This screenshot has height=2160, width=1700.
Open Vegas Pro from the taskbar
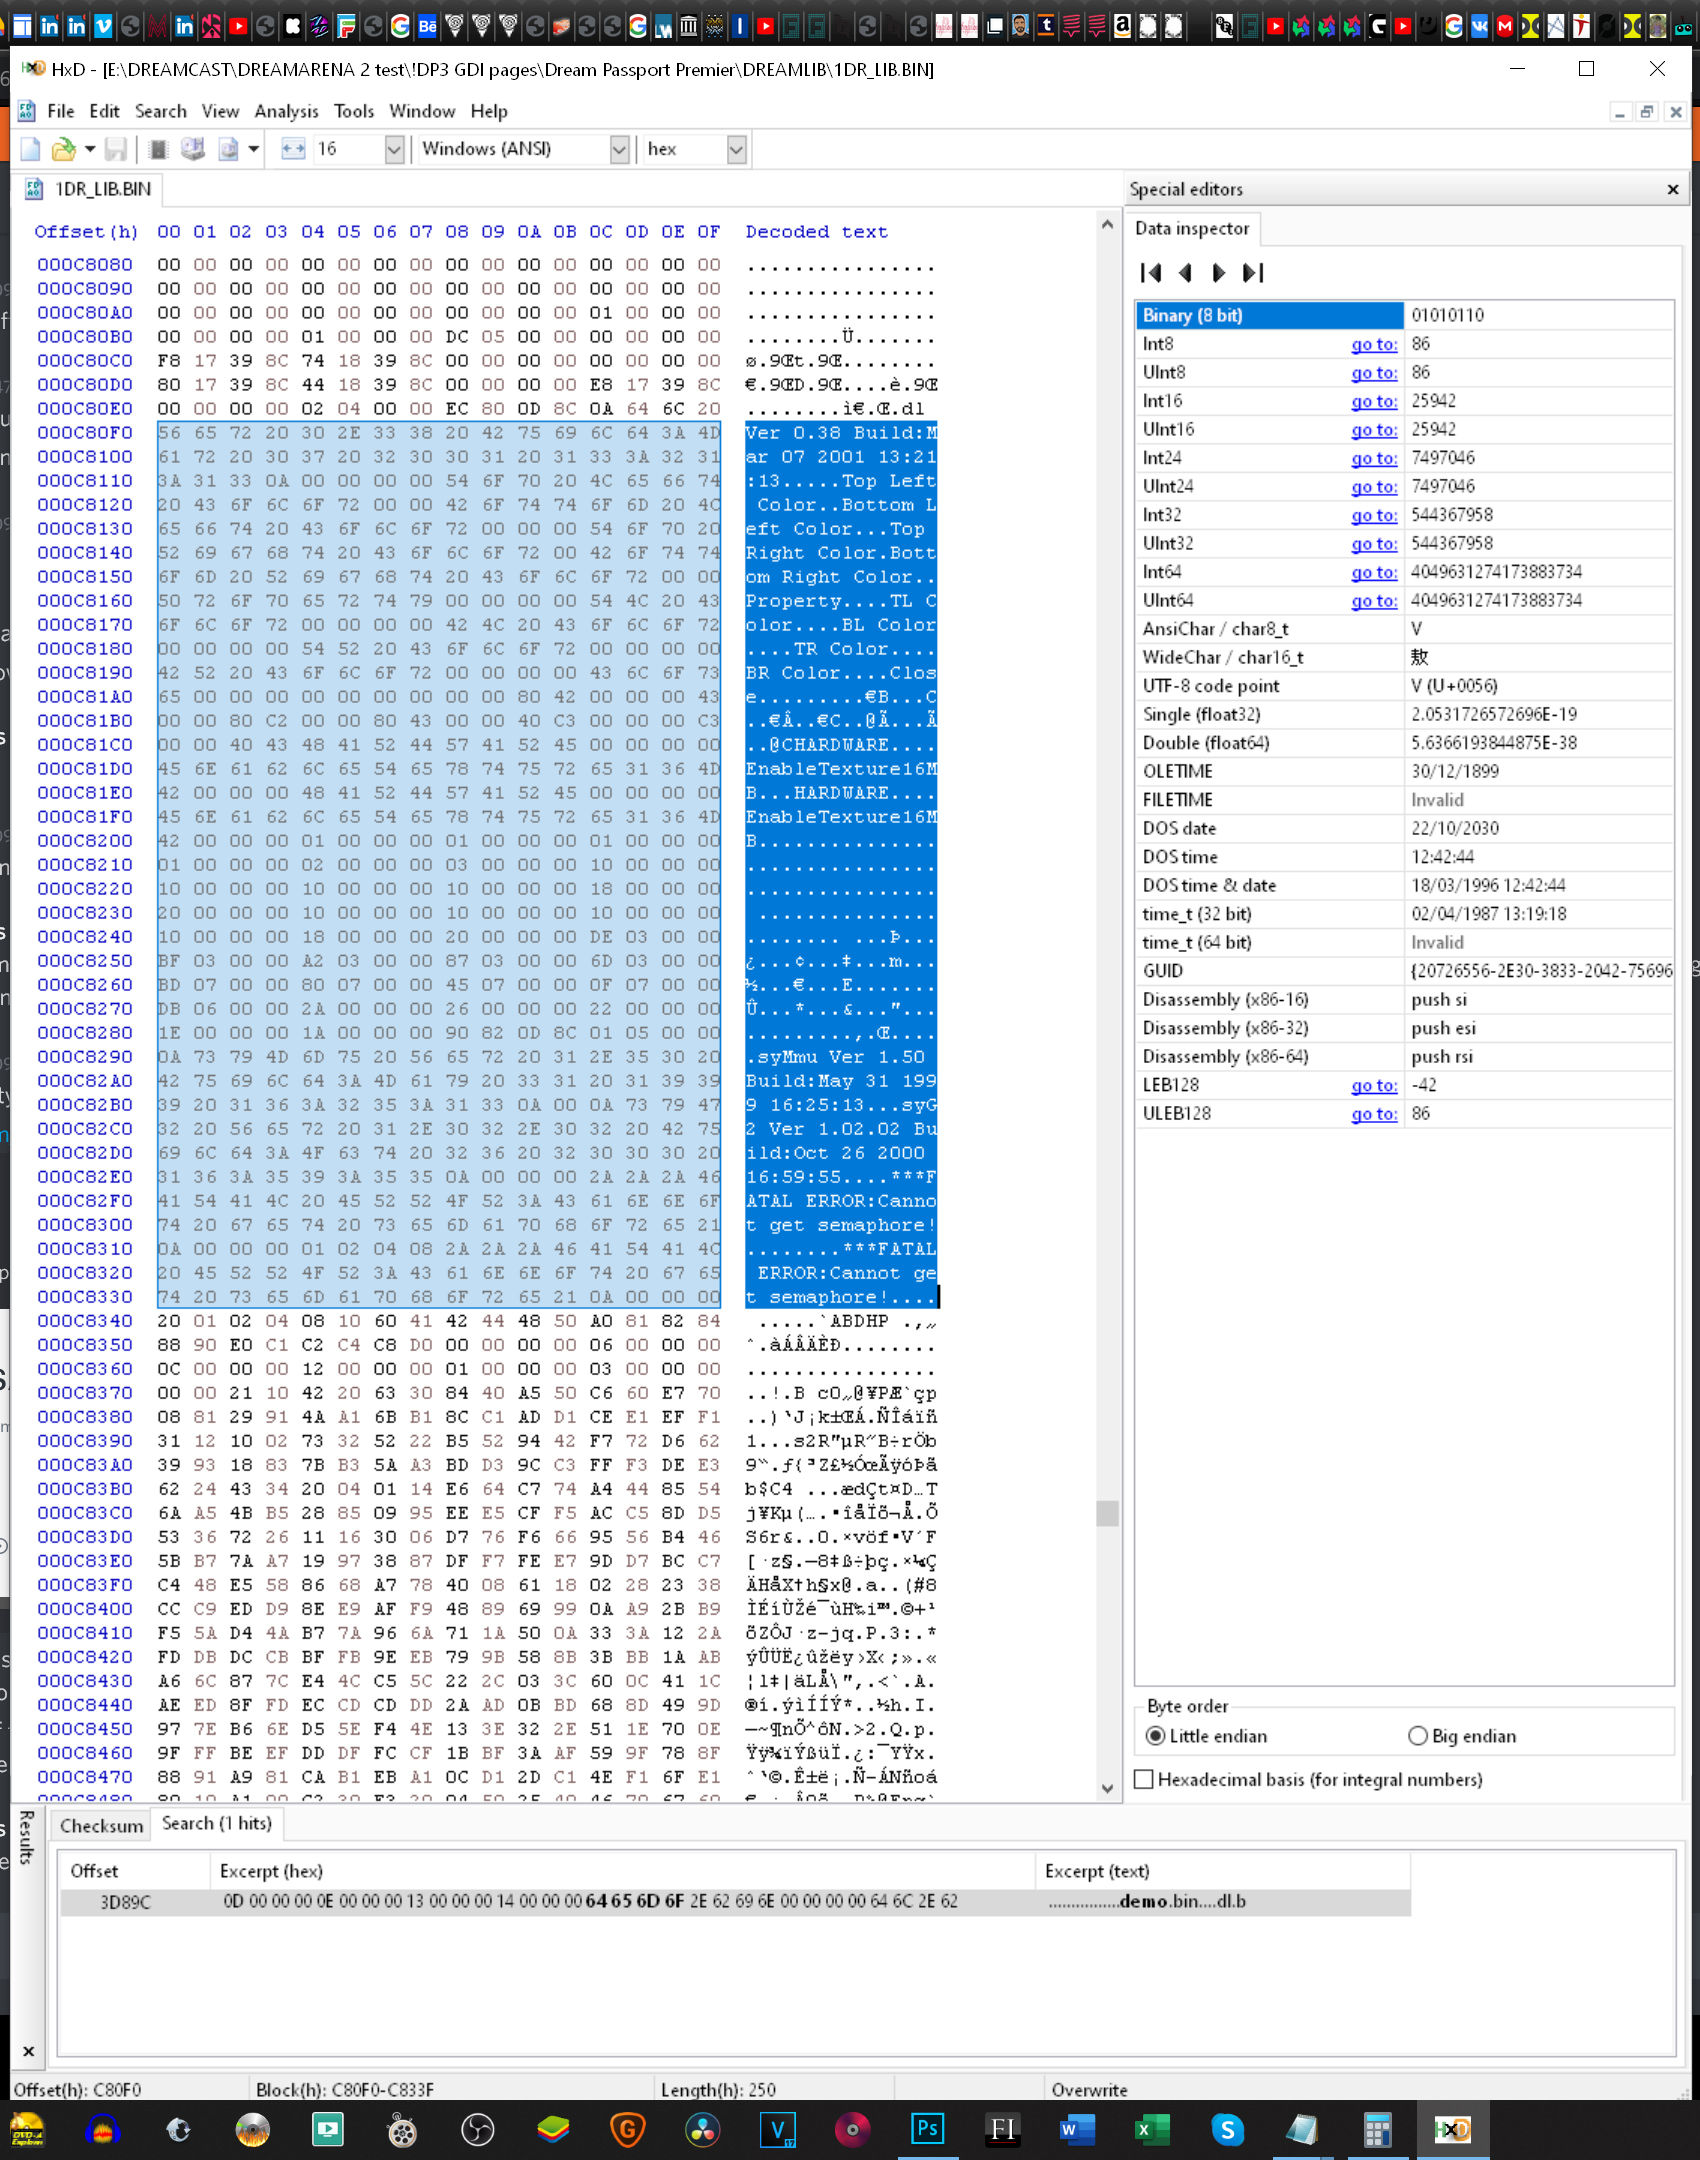[778, 2130]
